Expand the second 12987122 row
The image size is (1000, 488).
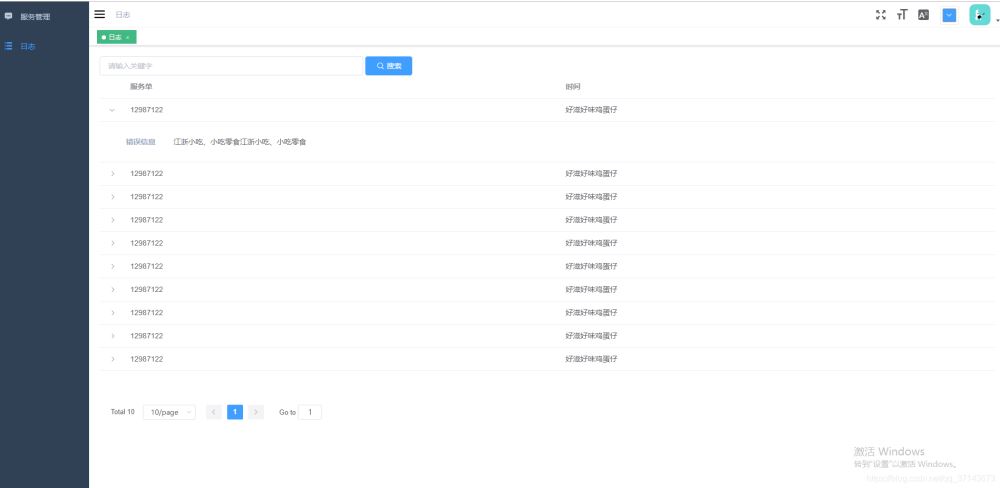click(112, 174)
